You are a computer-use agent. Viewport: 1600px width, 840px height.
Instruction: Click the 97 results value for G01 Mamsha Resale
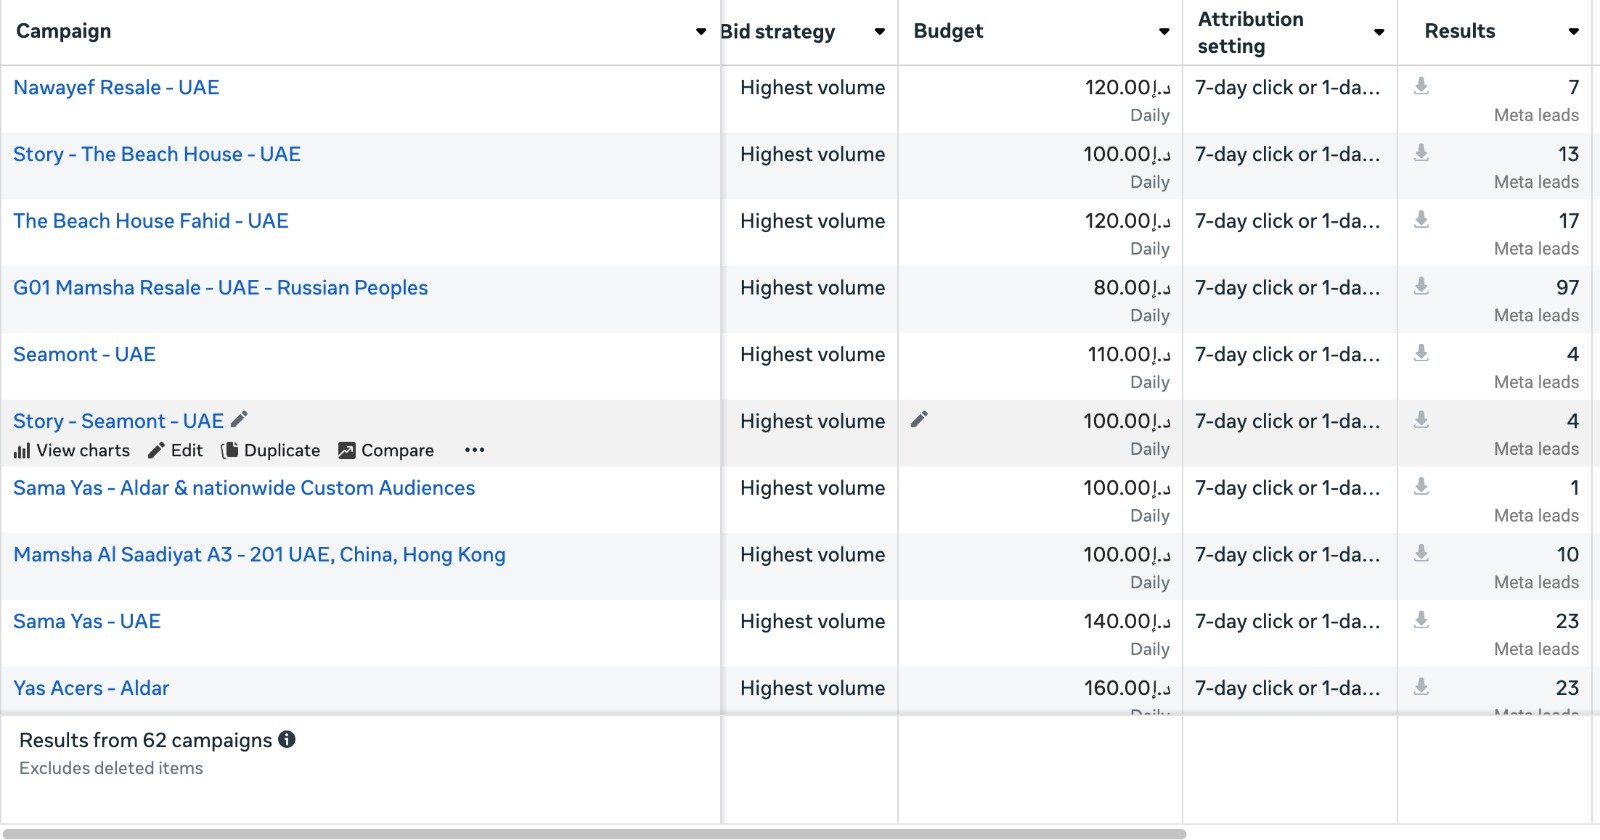coord(1568,288)
